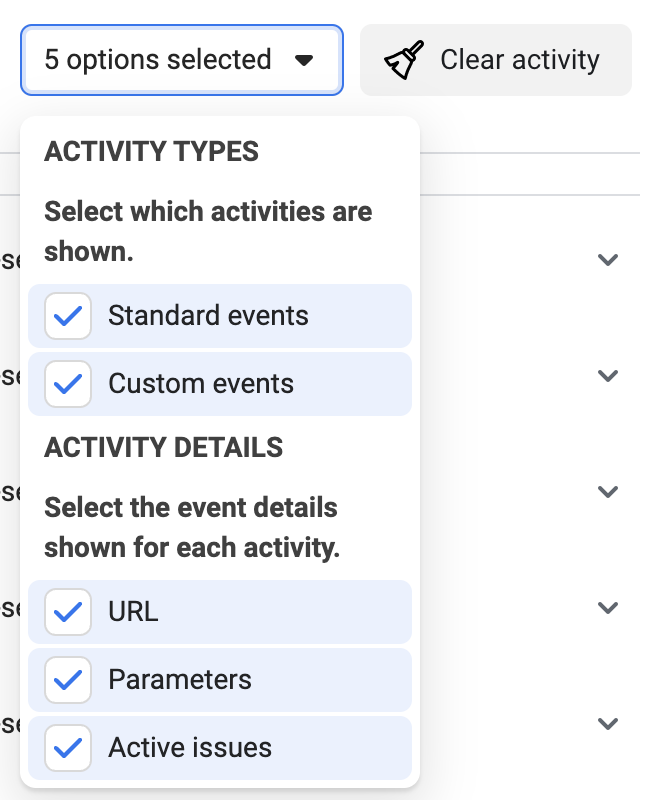Expand the fourth activity row chevron
This screenshot has height=800, width=648.
pos(608,608)
